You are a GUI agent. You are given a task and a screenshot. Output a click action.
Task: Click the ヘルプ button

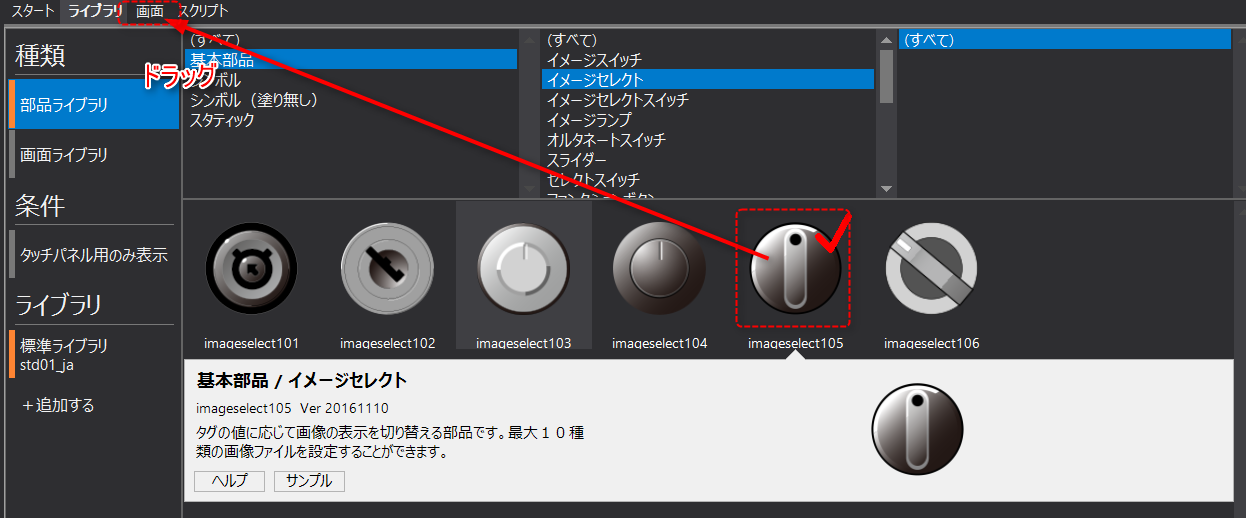coord(229,481)
